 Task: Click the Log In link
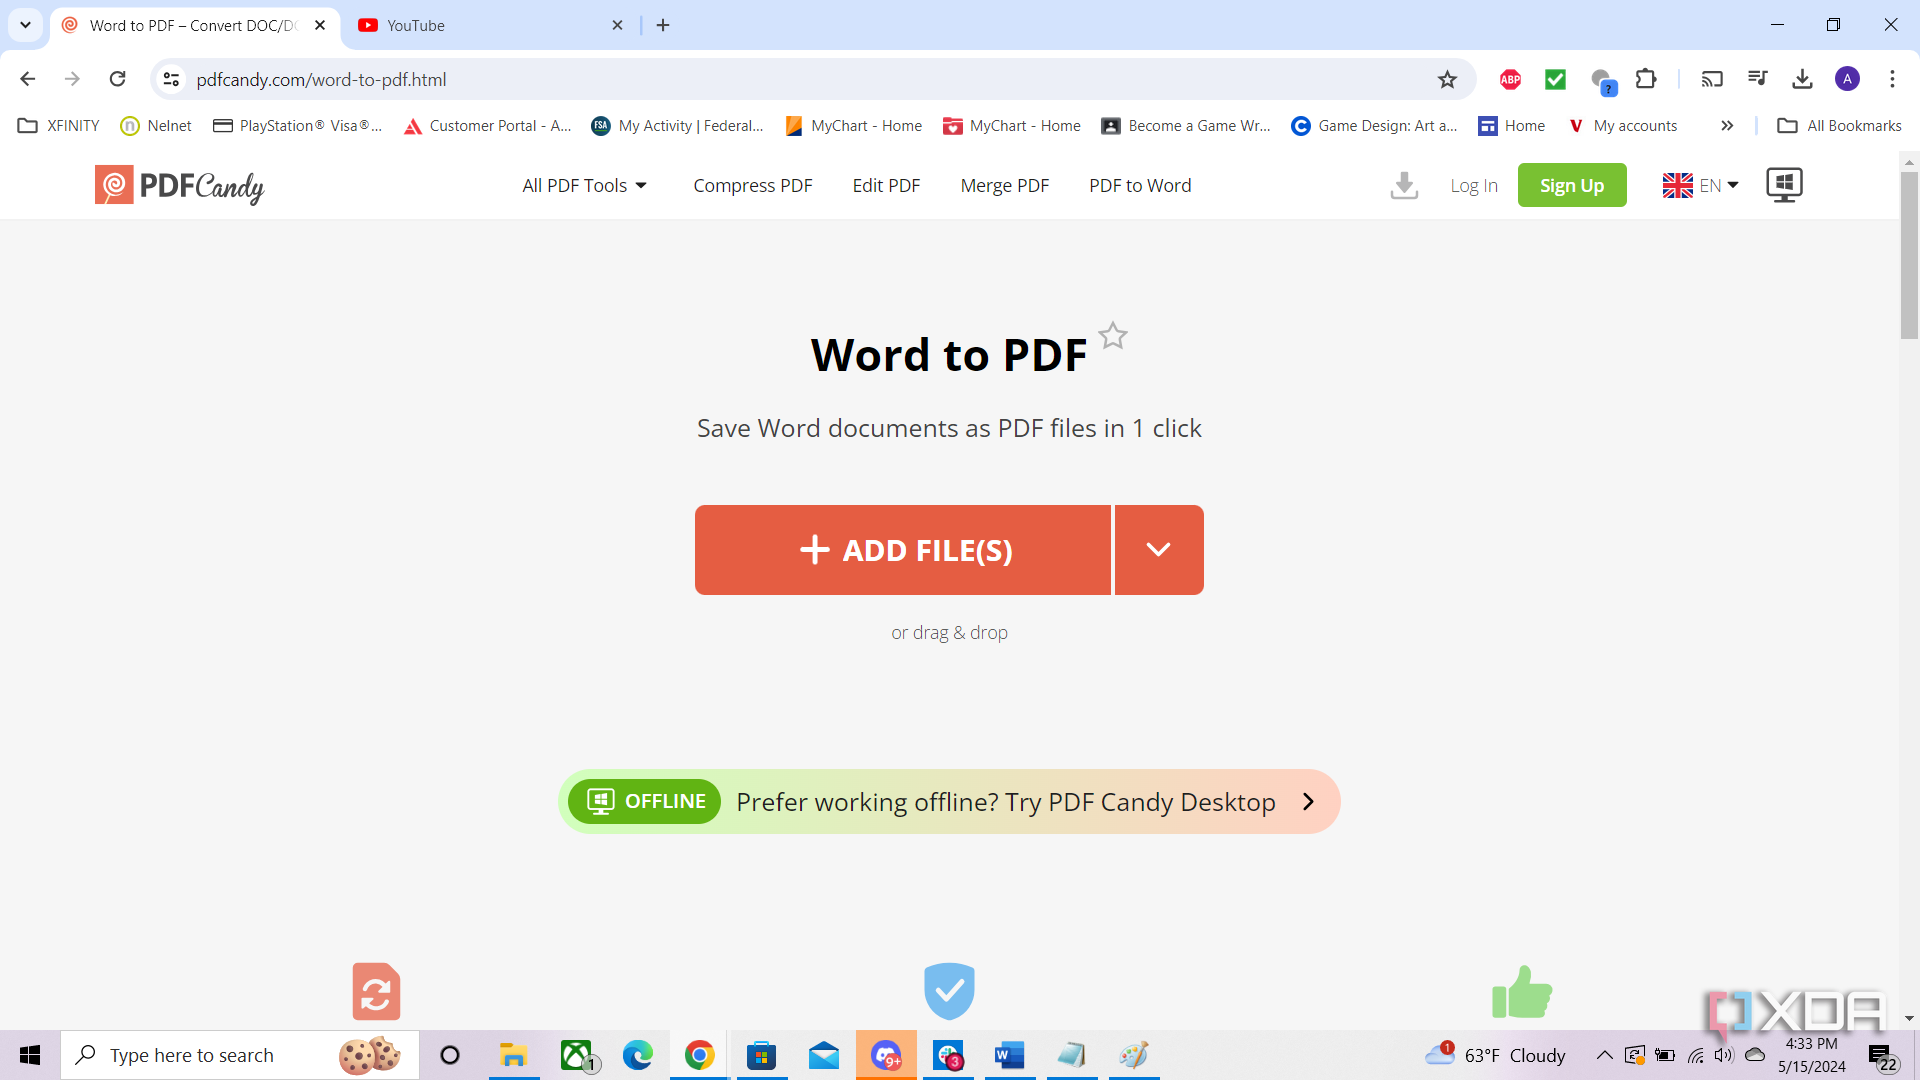click(x=1474, y=185)
